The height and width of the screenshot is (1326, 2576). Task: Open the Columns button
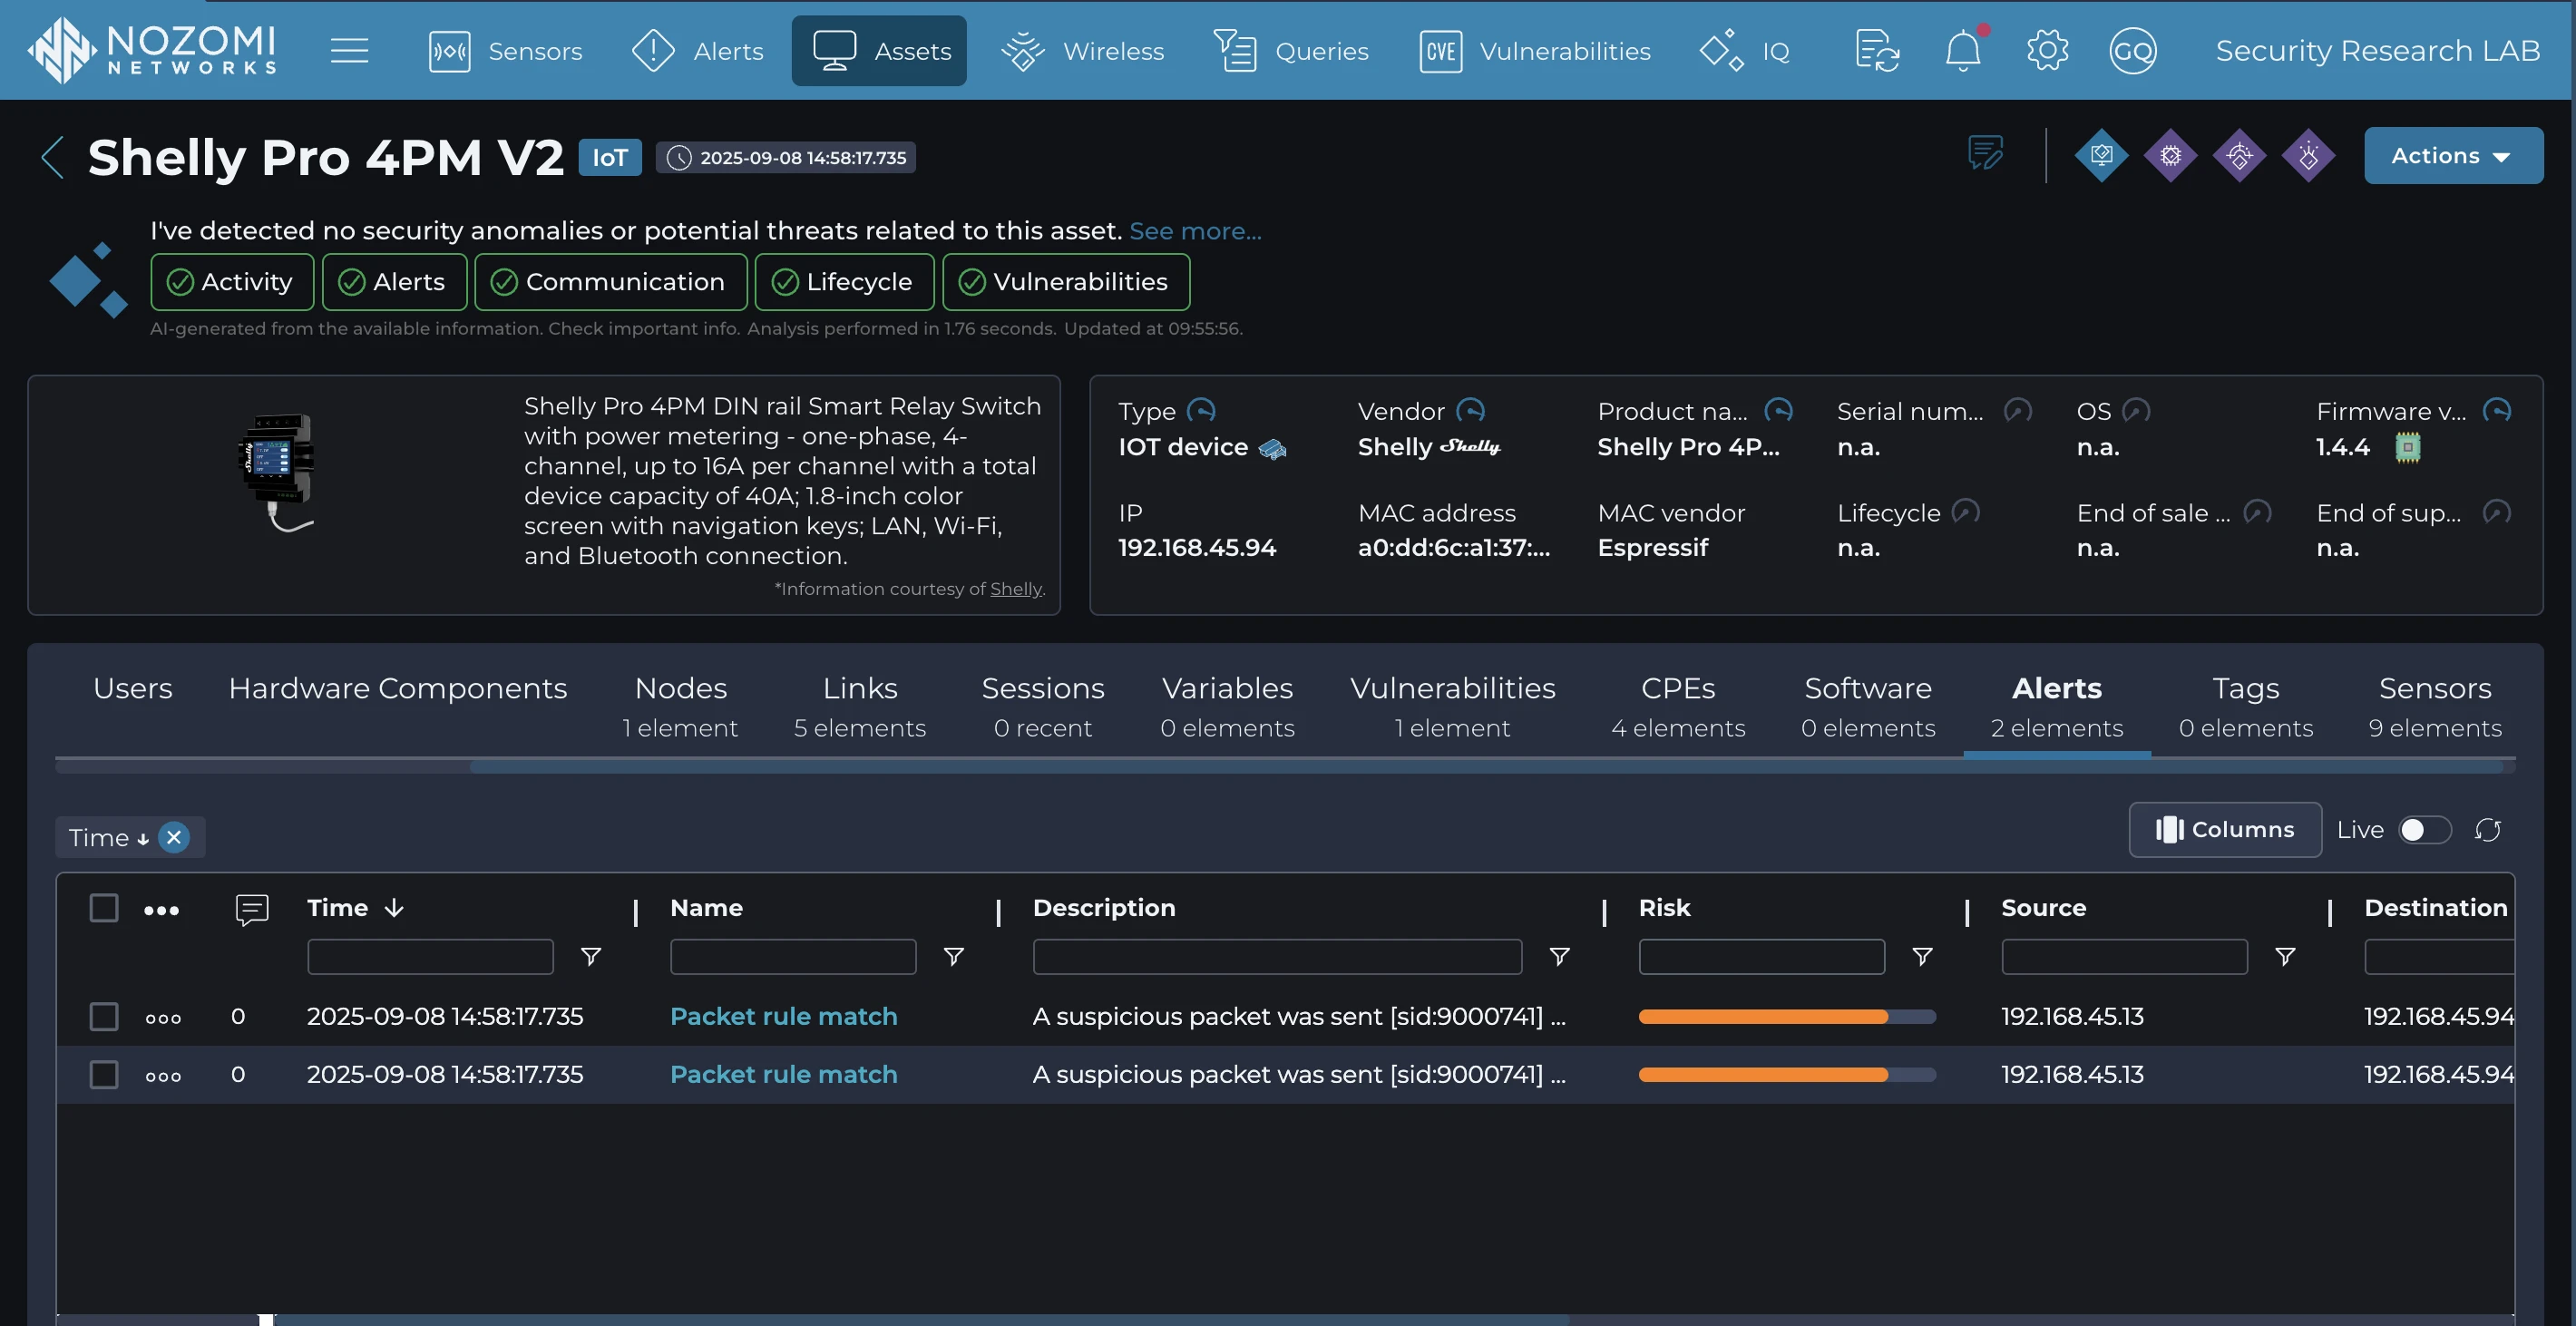pyautogui.click(x=2224, y=830)
